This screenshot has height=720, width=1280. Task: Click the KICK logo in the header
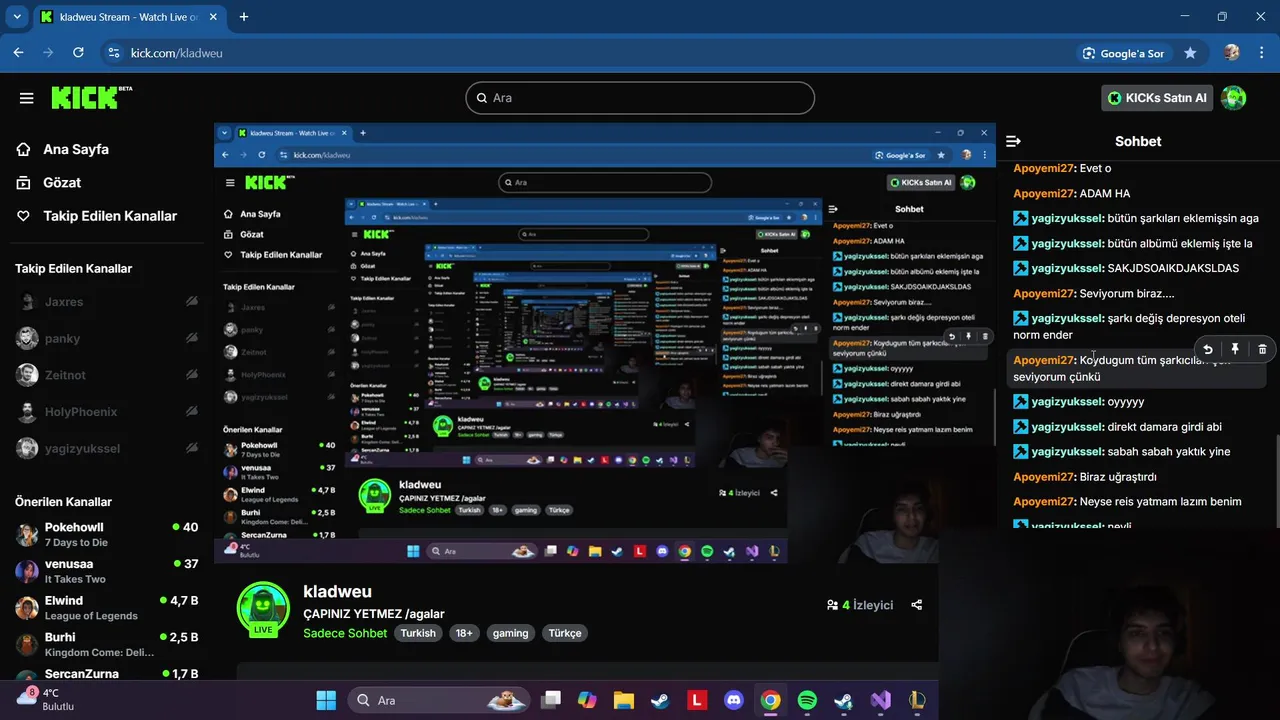91,97
